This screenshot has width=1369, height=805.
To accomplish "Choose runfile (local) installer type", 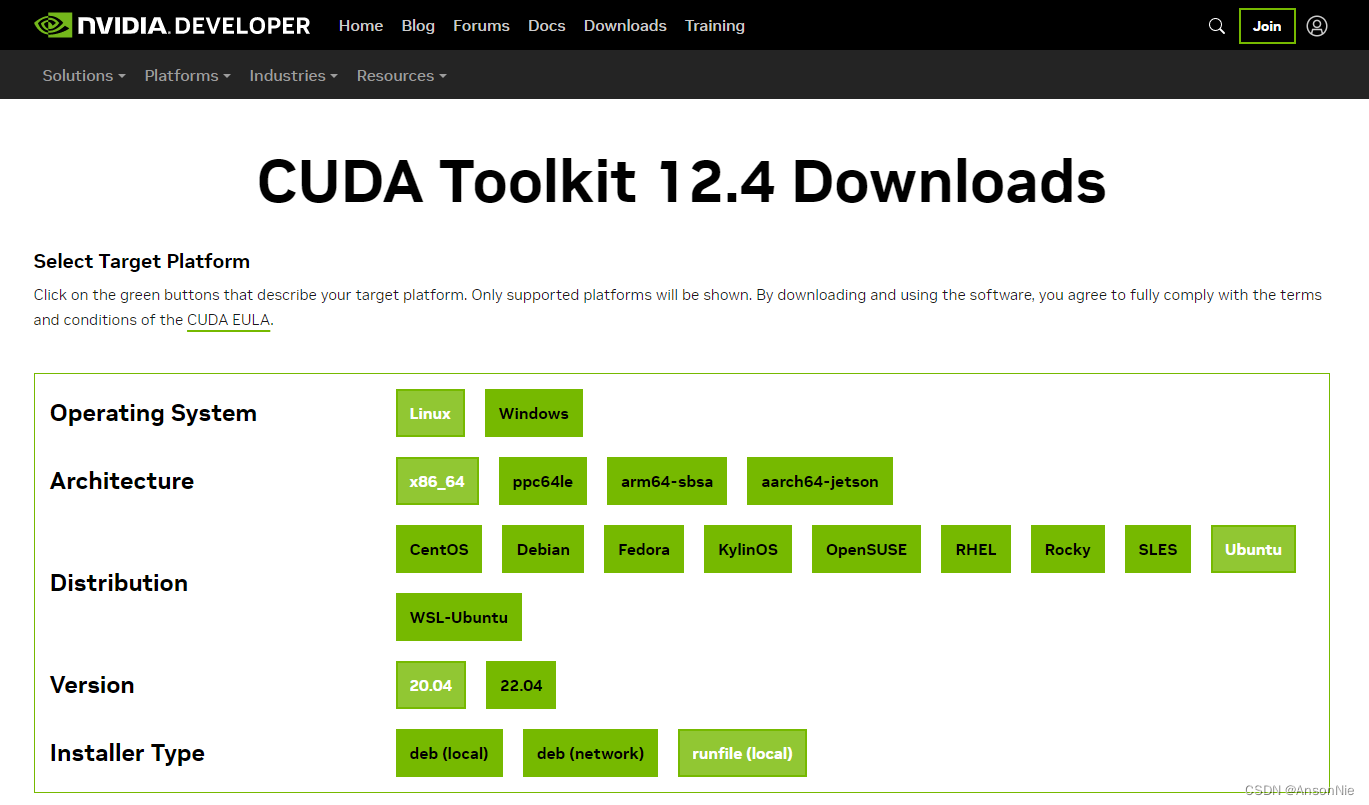I will pyautogui.click(x=742, y=753).
